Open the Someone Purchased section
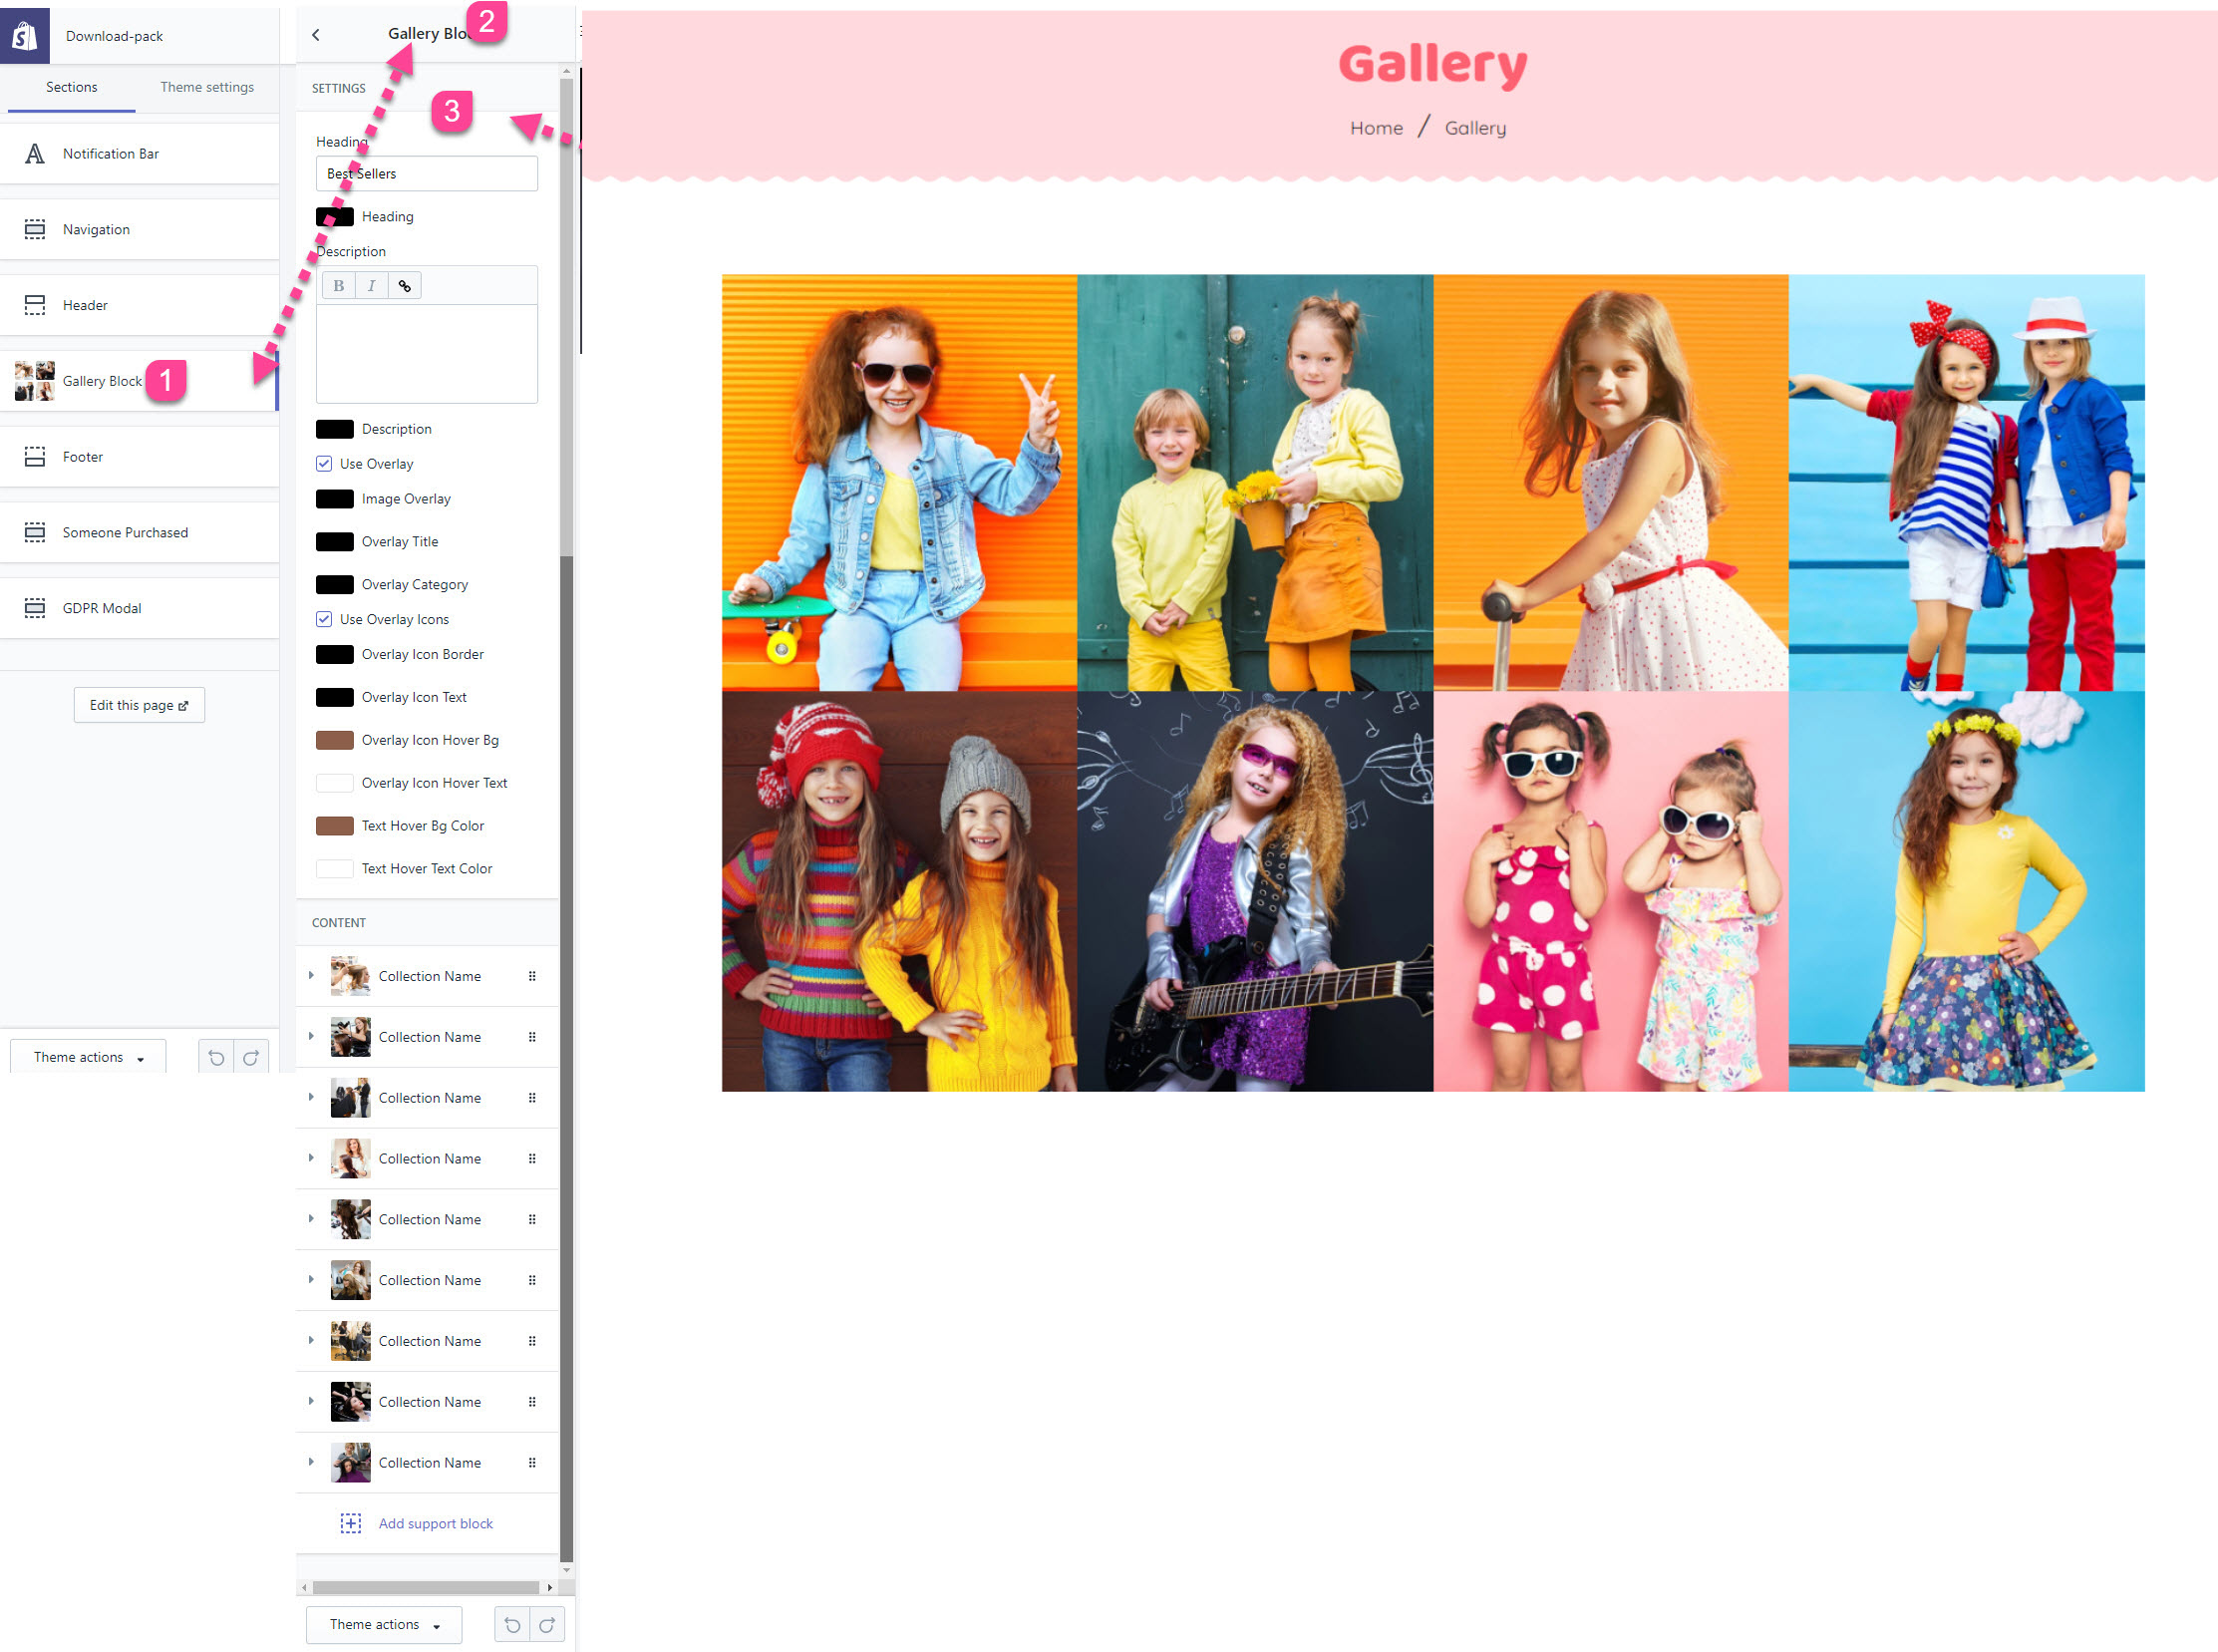 click(139, 533)
